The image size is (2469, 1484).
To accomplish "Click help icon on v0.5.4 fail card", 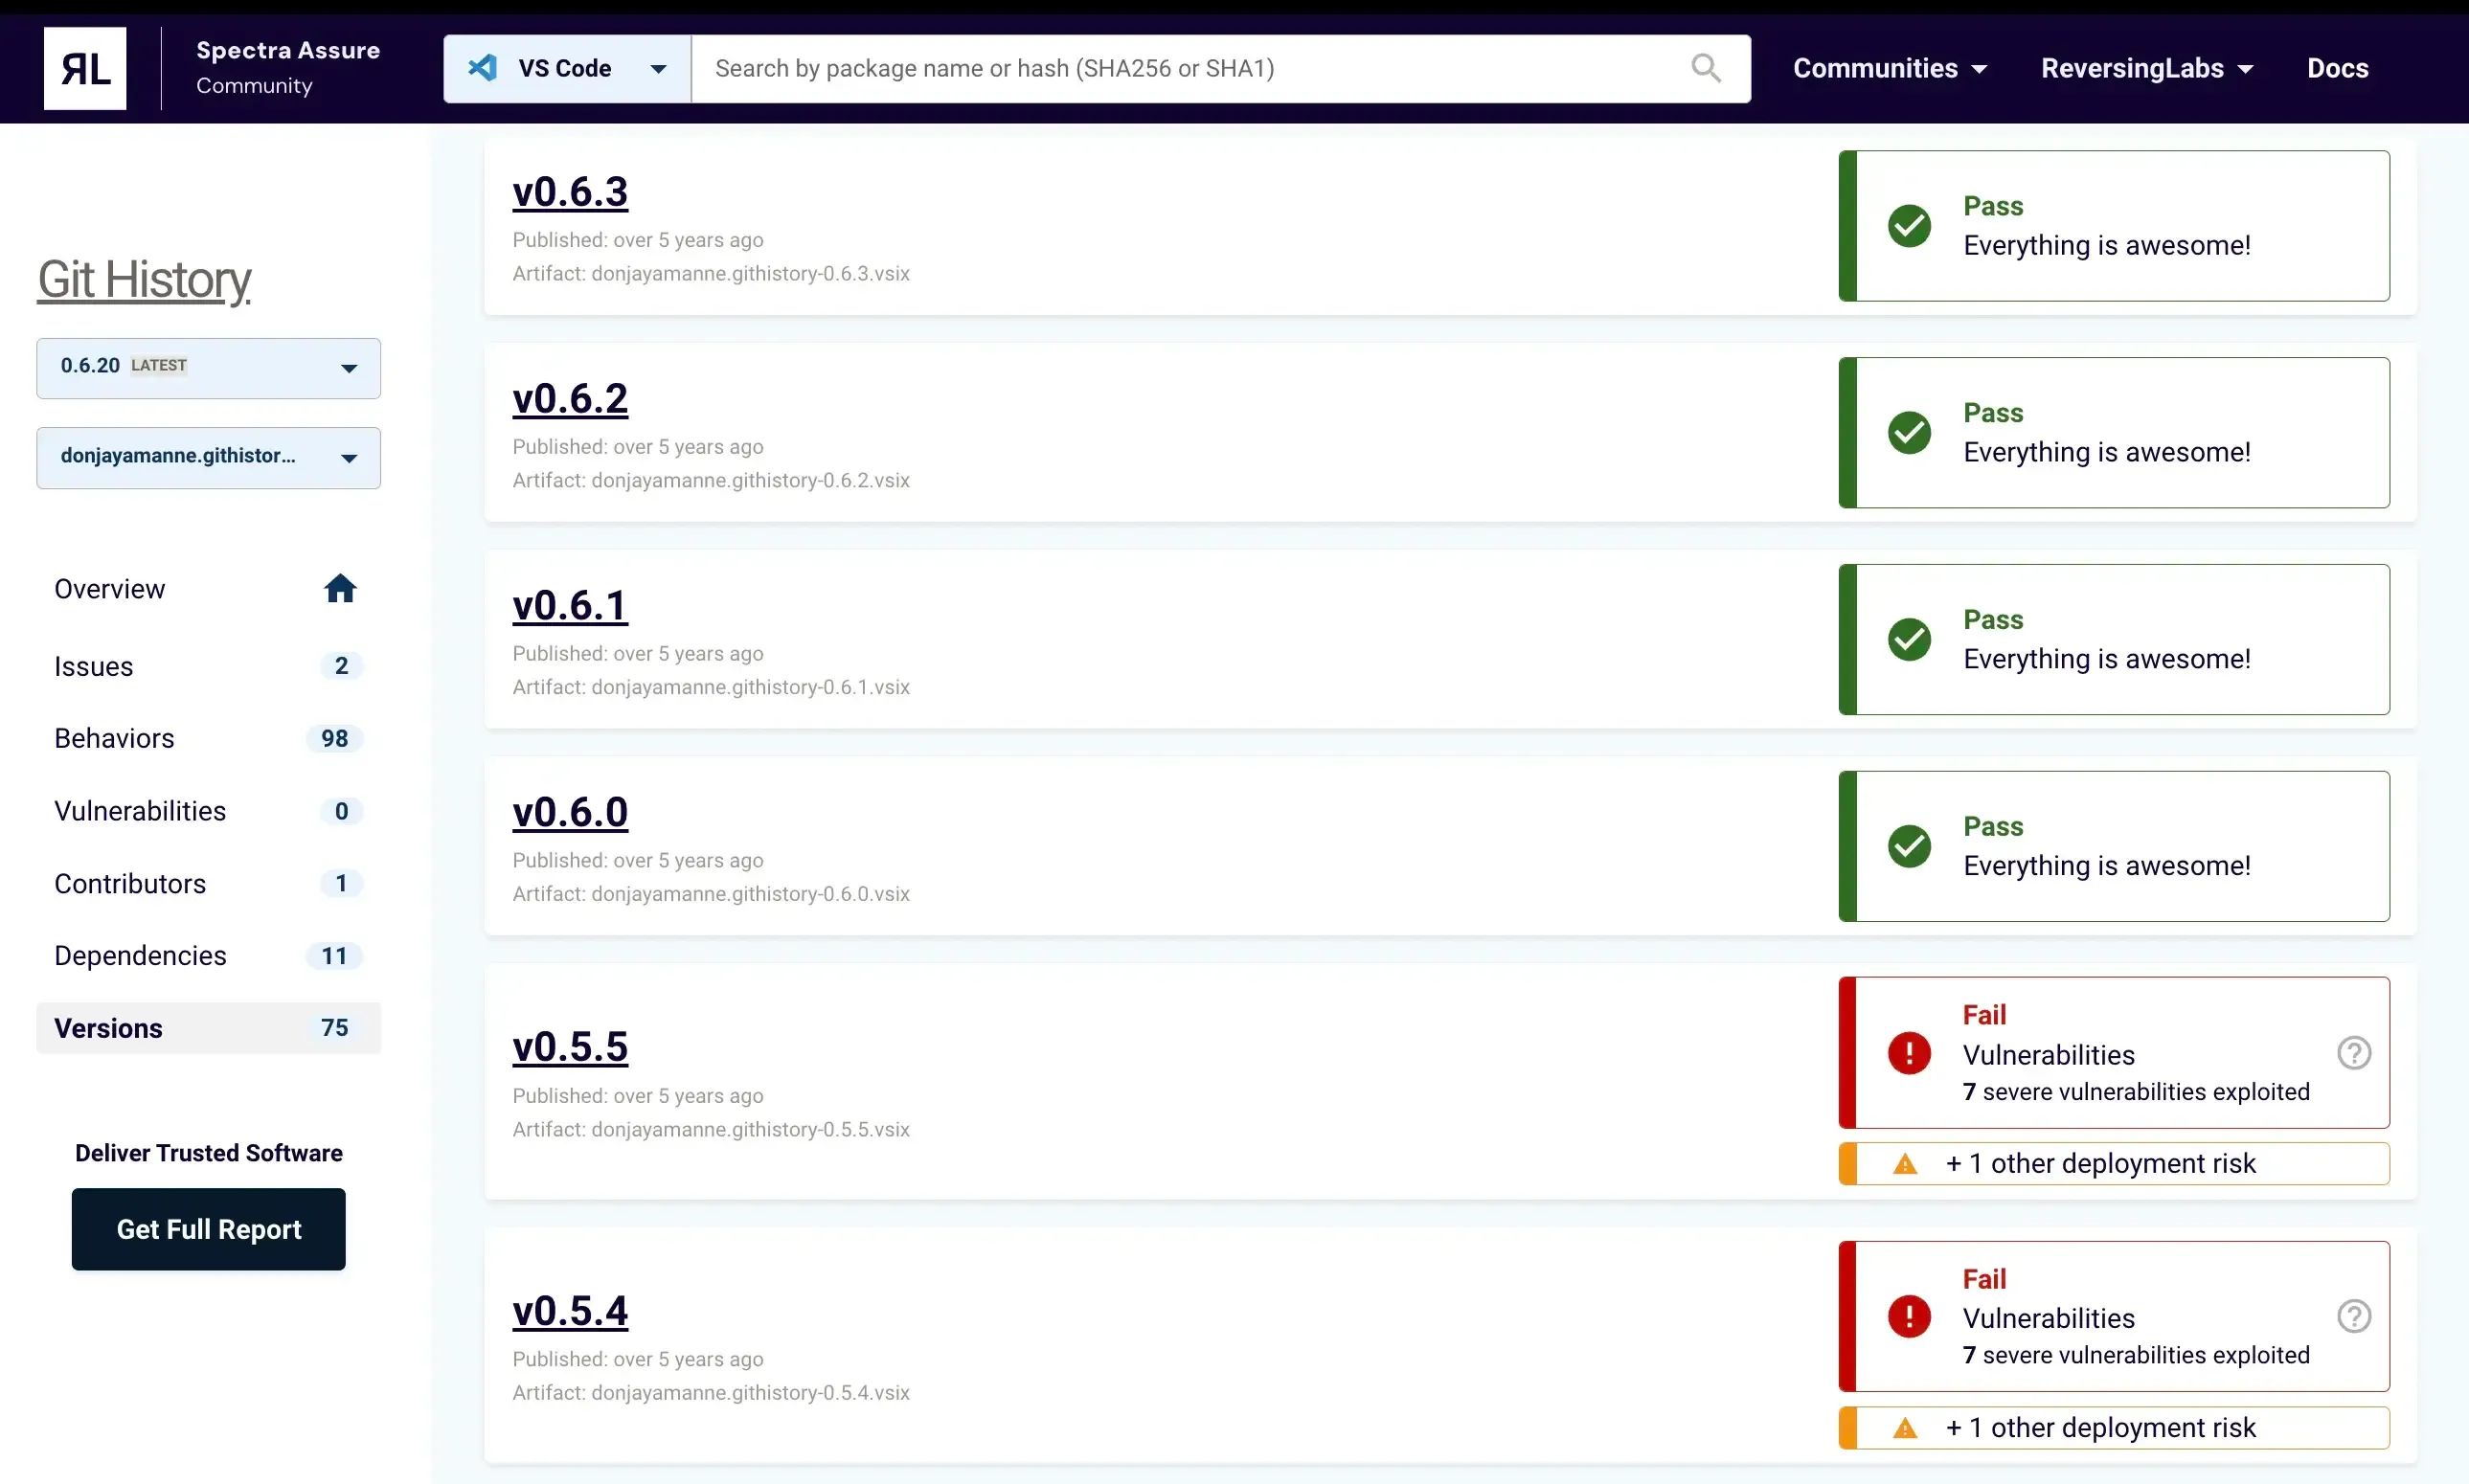I will coord(2353,1316).
